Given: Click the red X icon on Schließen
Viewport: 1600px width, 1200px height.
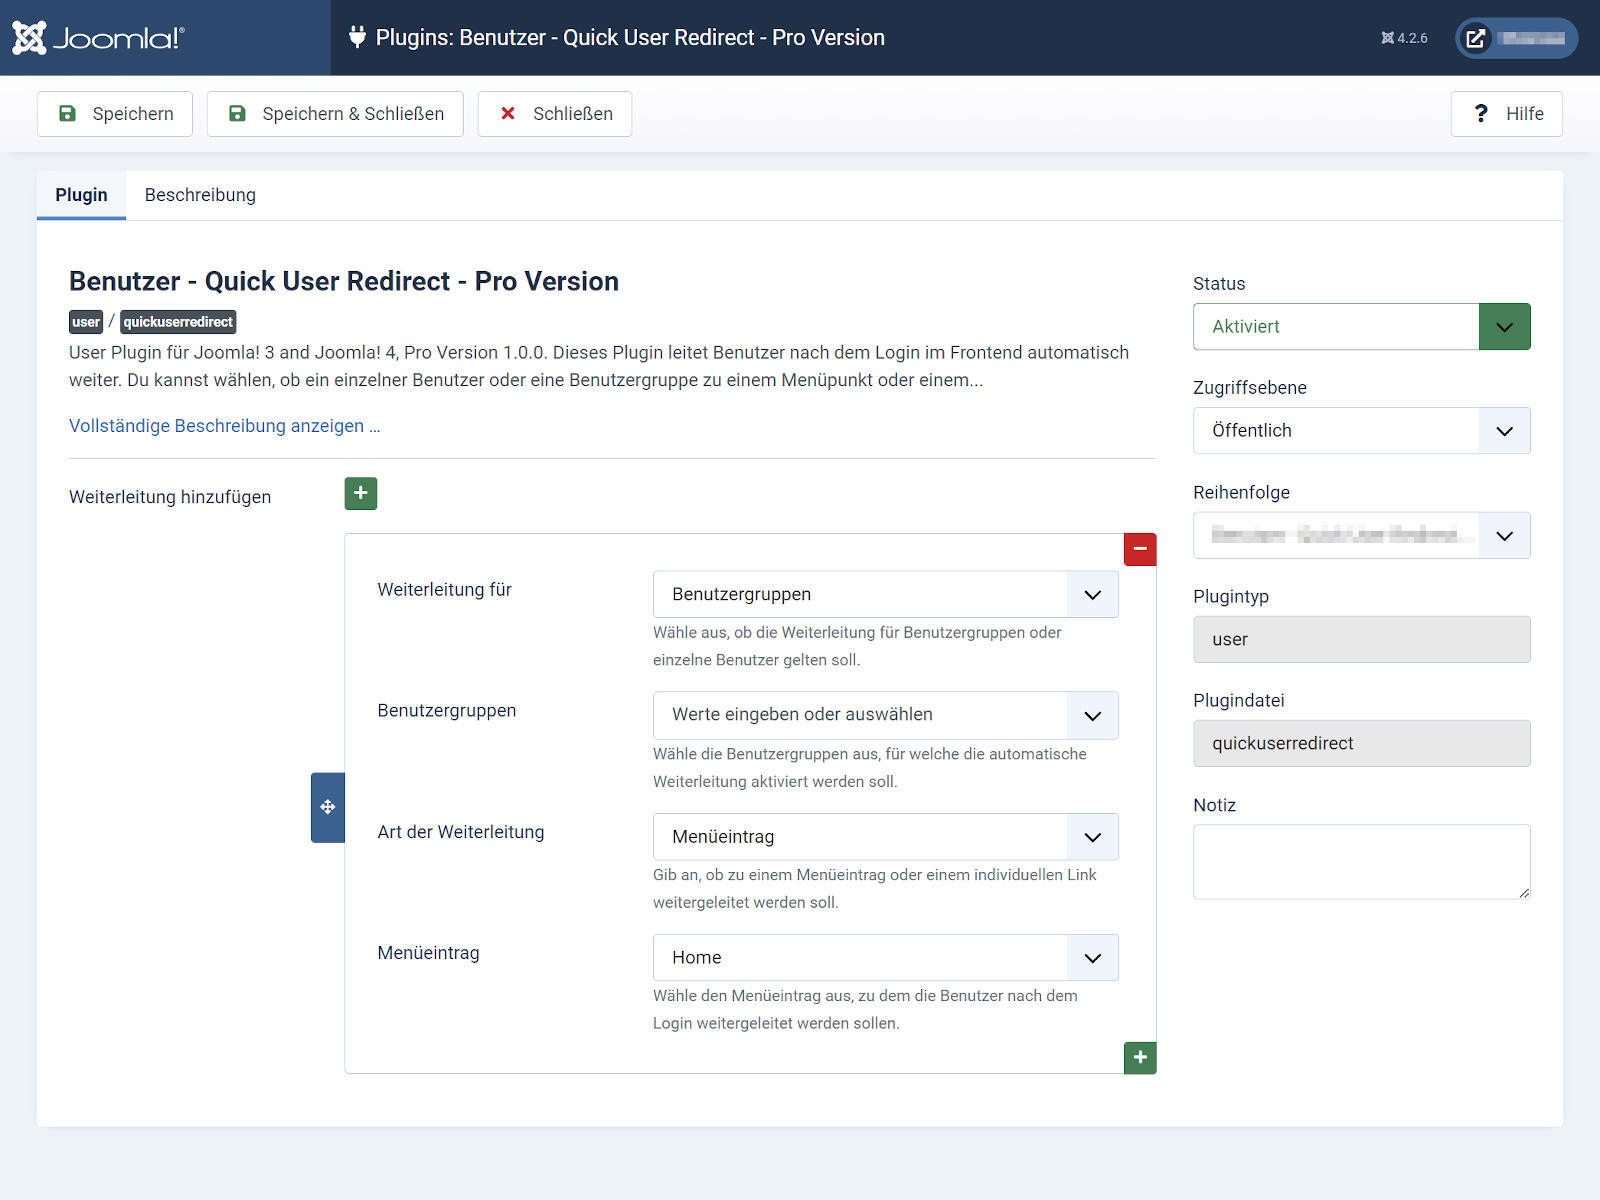Looking at the screenshot, I should (x=507, y=113).
